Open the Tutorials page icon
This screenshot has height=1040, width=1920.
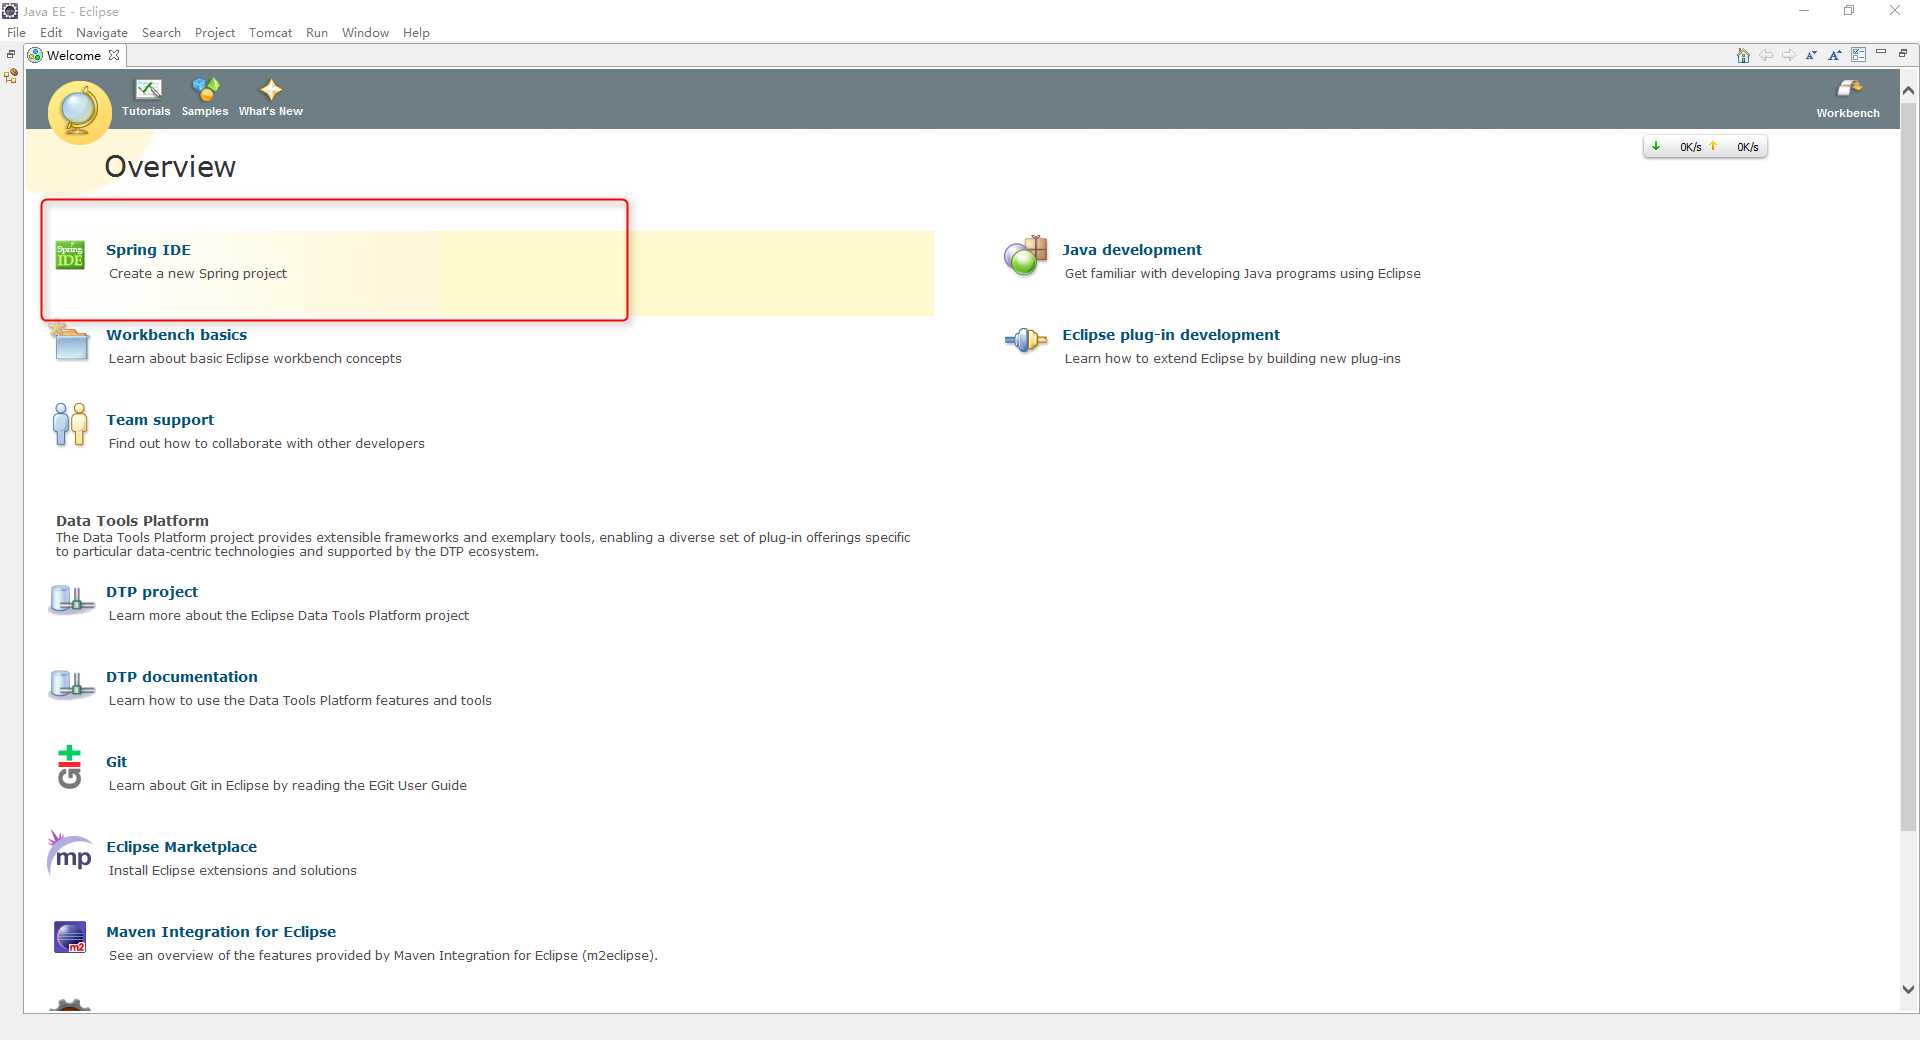point(148,89)
